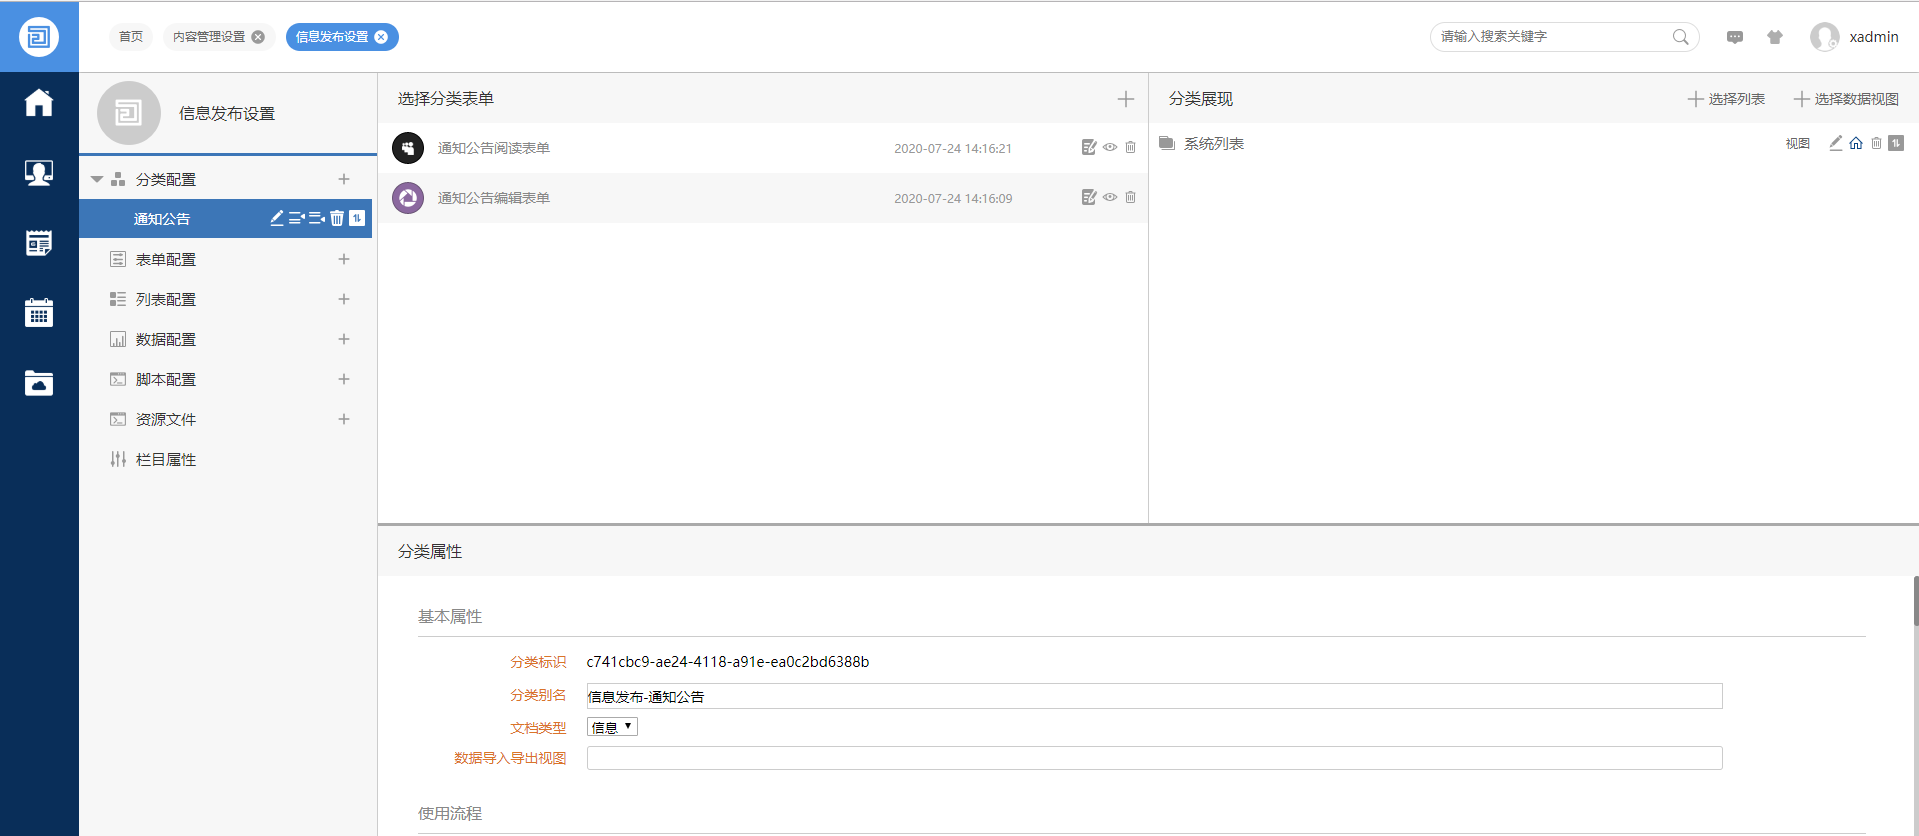1919x836 pixels.
Task: Switch to the 首页 tab
Action: pos(131,37)
